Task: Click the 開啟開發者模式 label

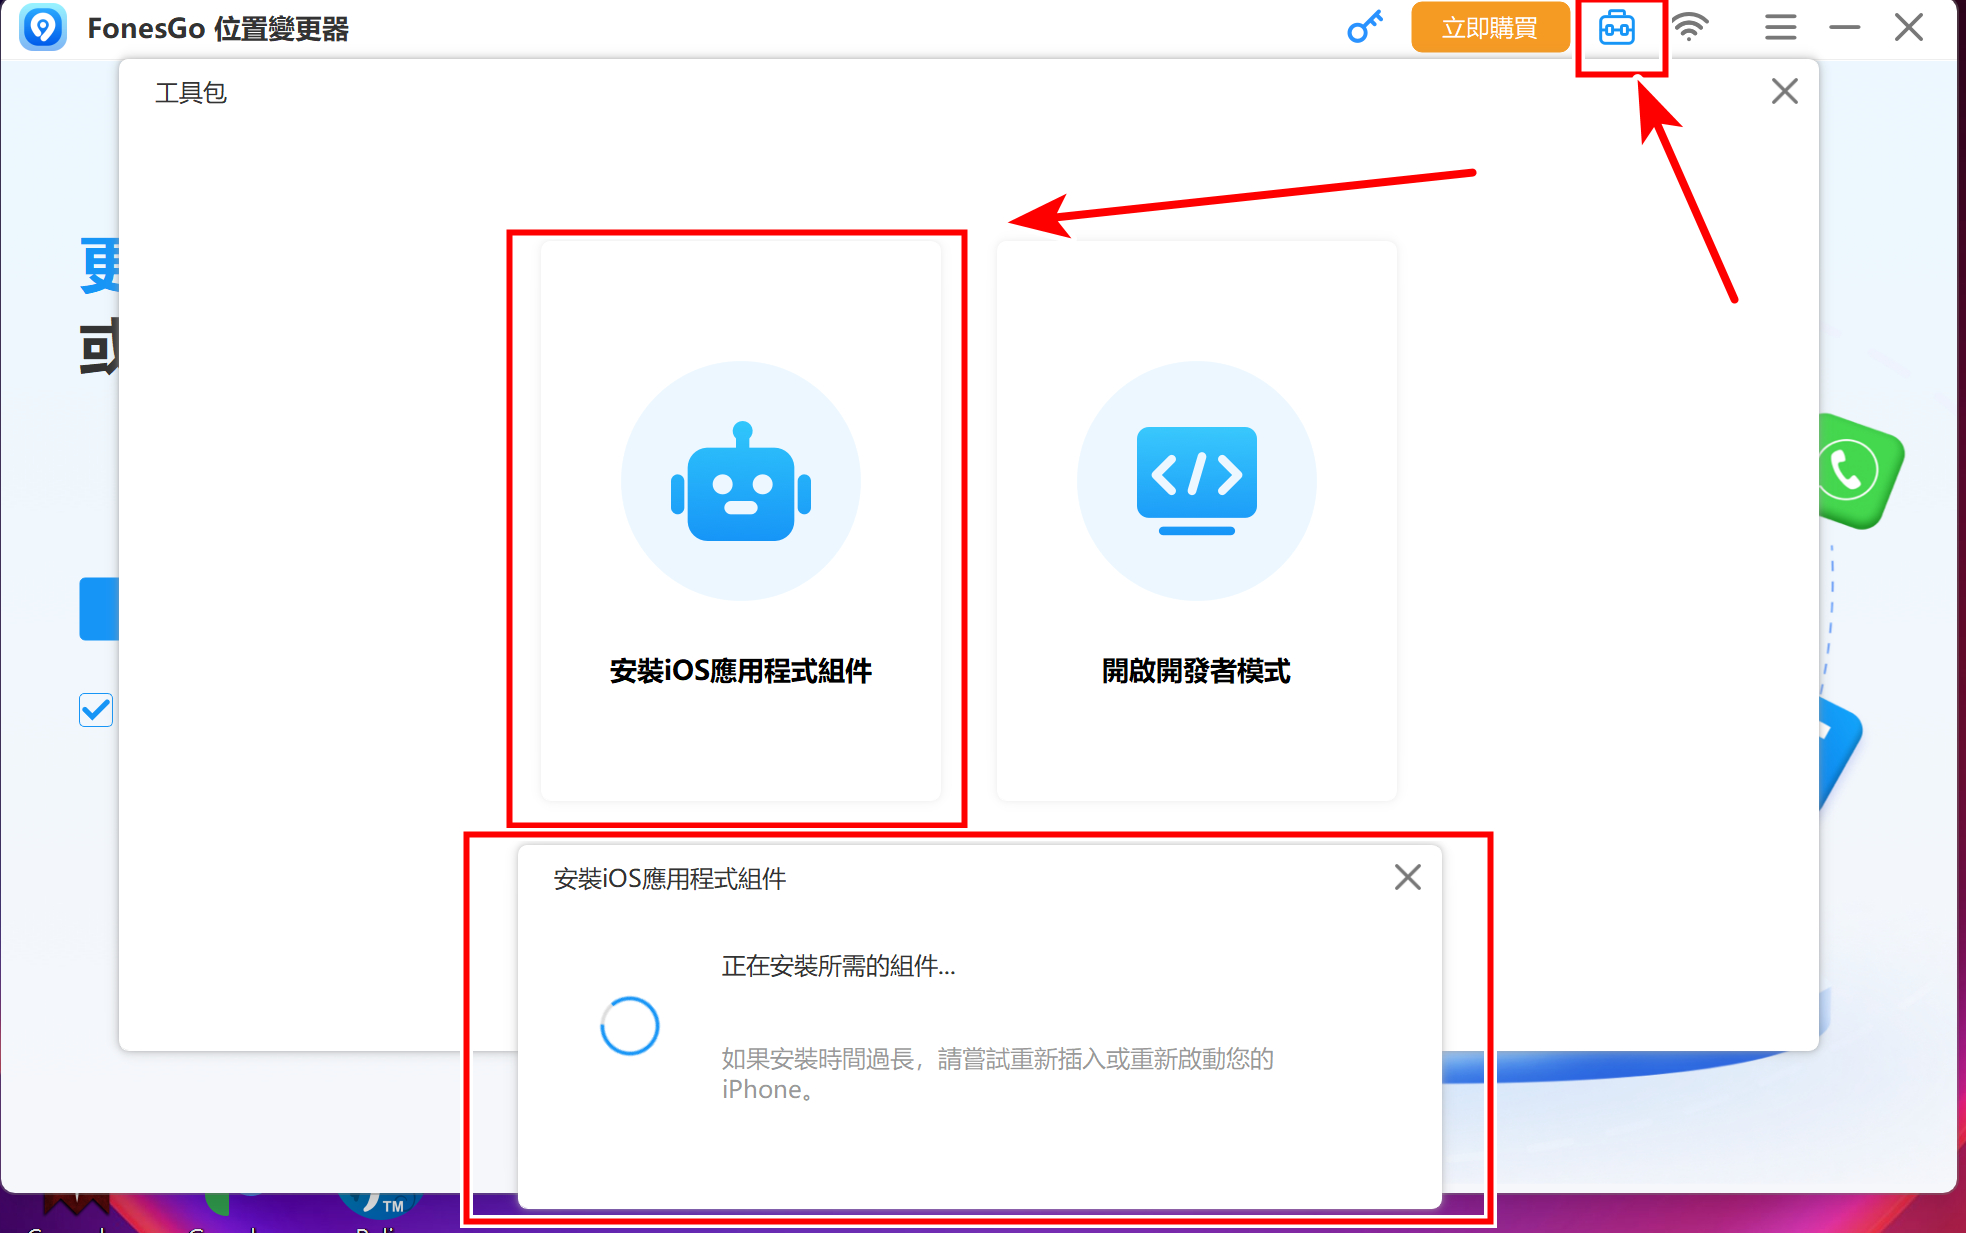Action: 1197,671
